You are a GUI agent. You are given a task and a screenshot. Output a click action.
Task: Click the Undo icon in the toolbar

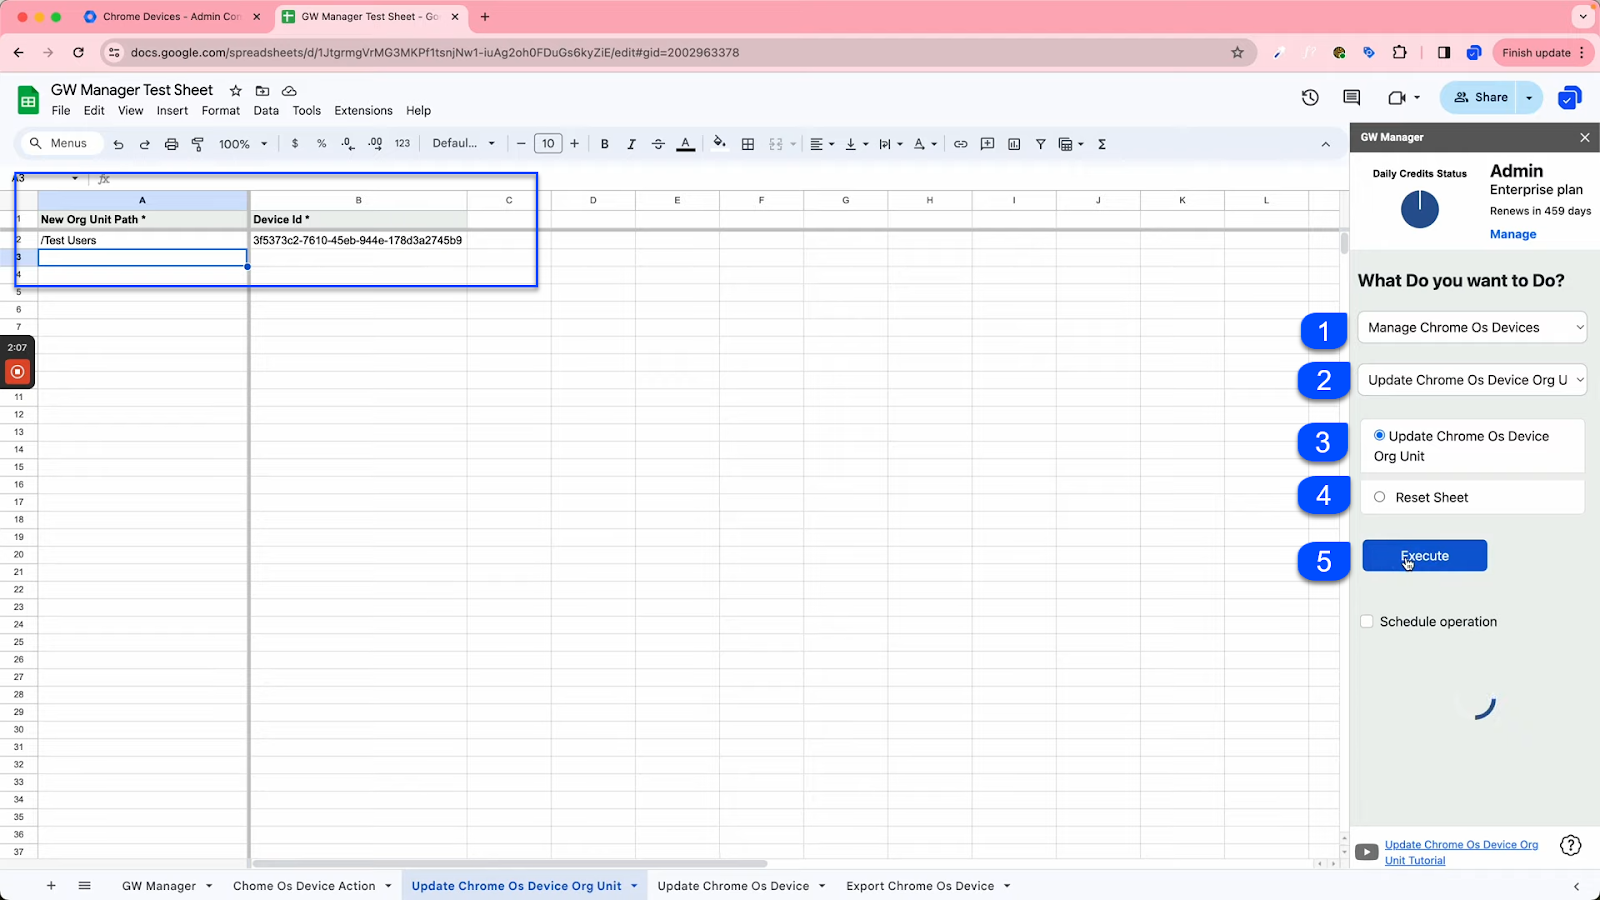point(118,144)
